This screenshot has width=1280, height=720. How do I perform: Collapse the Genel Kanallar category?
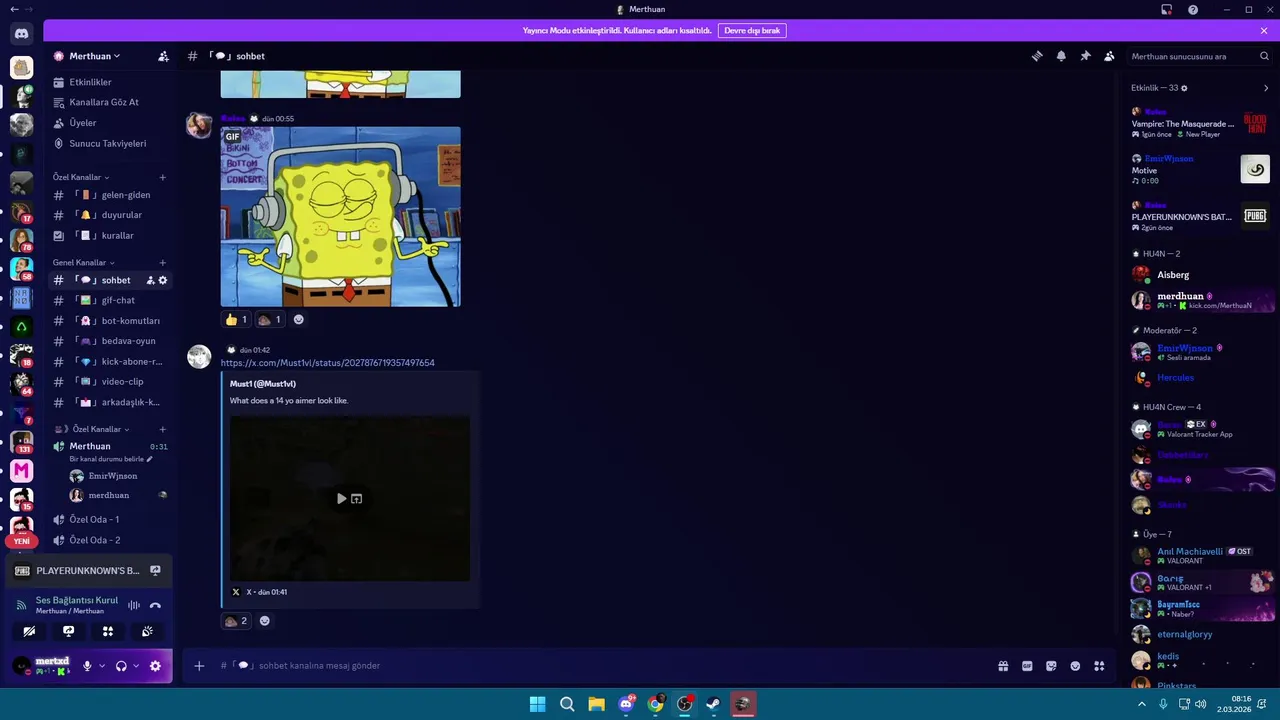click(83, 263)
